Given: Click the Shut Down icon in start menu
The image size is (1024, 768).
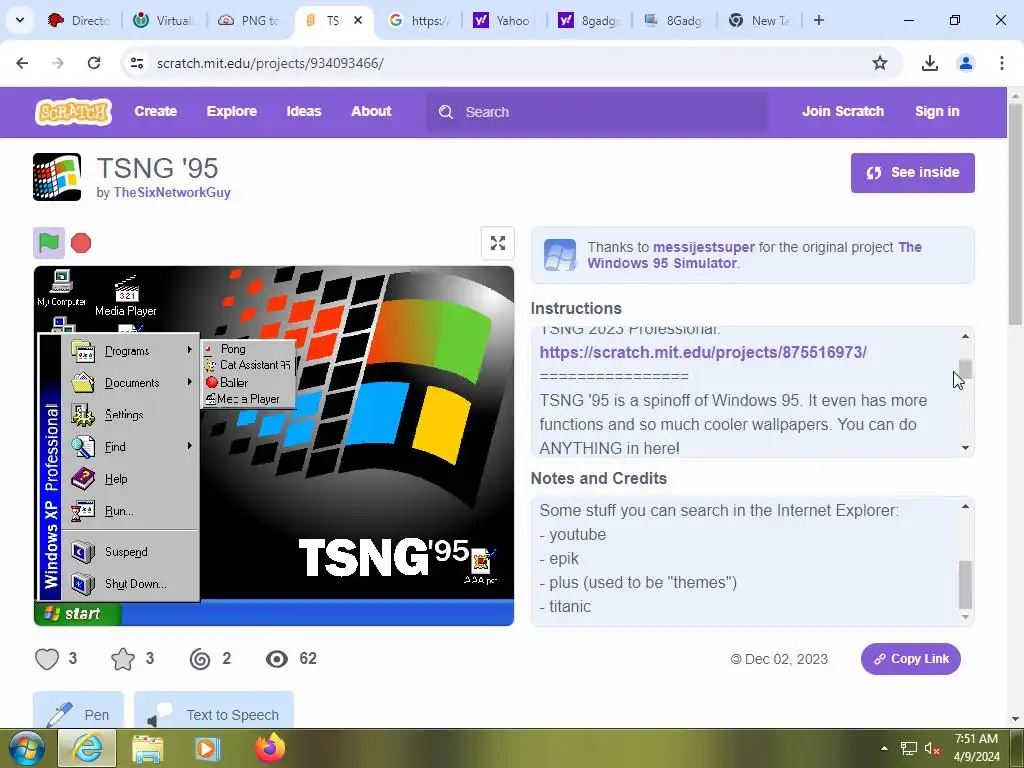Looking at the screenshot, I should coord(83,583).
